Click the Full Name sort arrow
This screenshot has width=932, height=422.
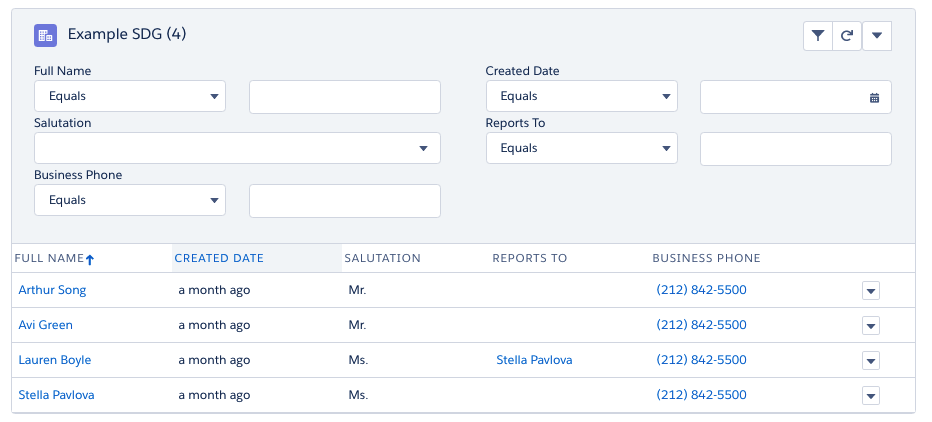tap(90, 259)
